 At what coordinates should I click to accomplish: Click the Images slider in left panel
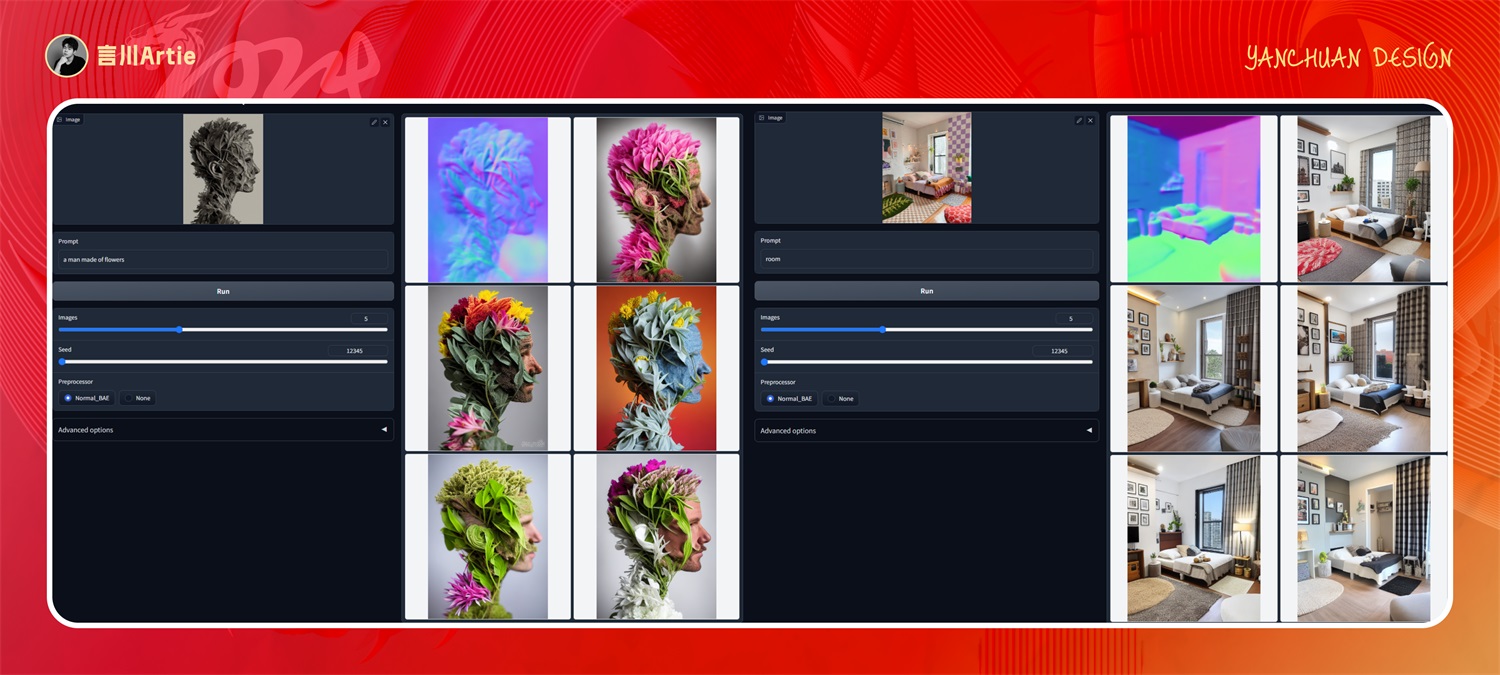(x=223, y=329)
